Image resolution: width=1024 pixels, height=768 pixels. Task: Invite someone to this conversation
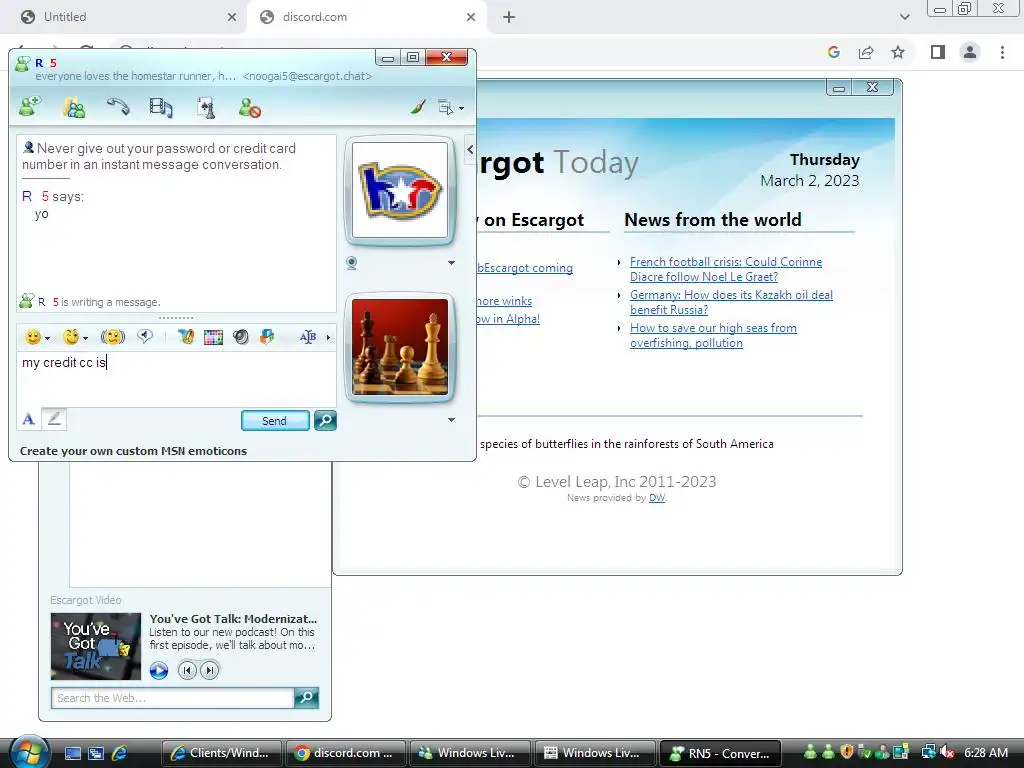click(x=29, y=106)
